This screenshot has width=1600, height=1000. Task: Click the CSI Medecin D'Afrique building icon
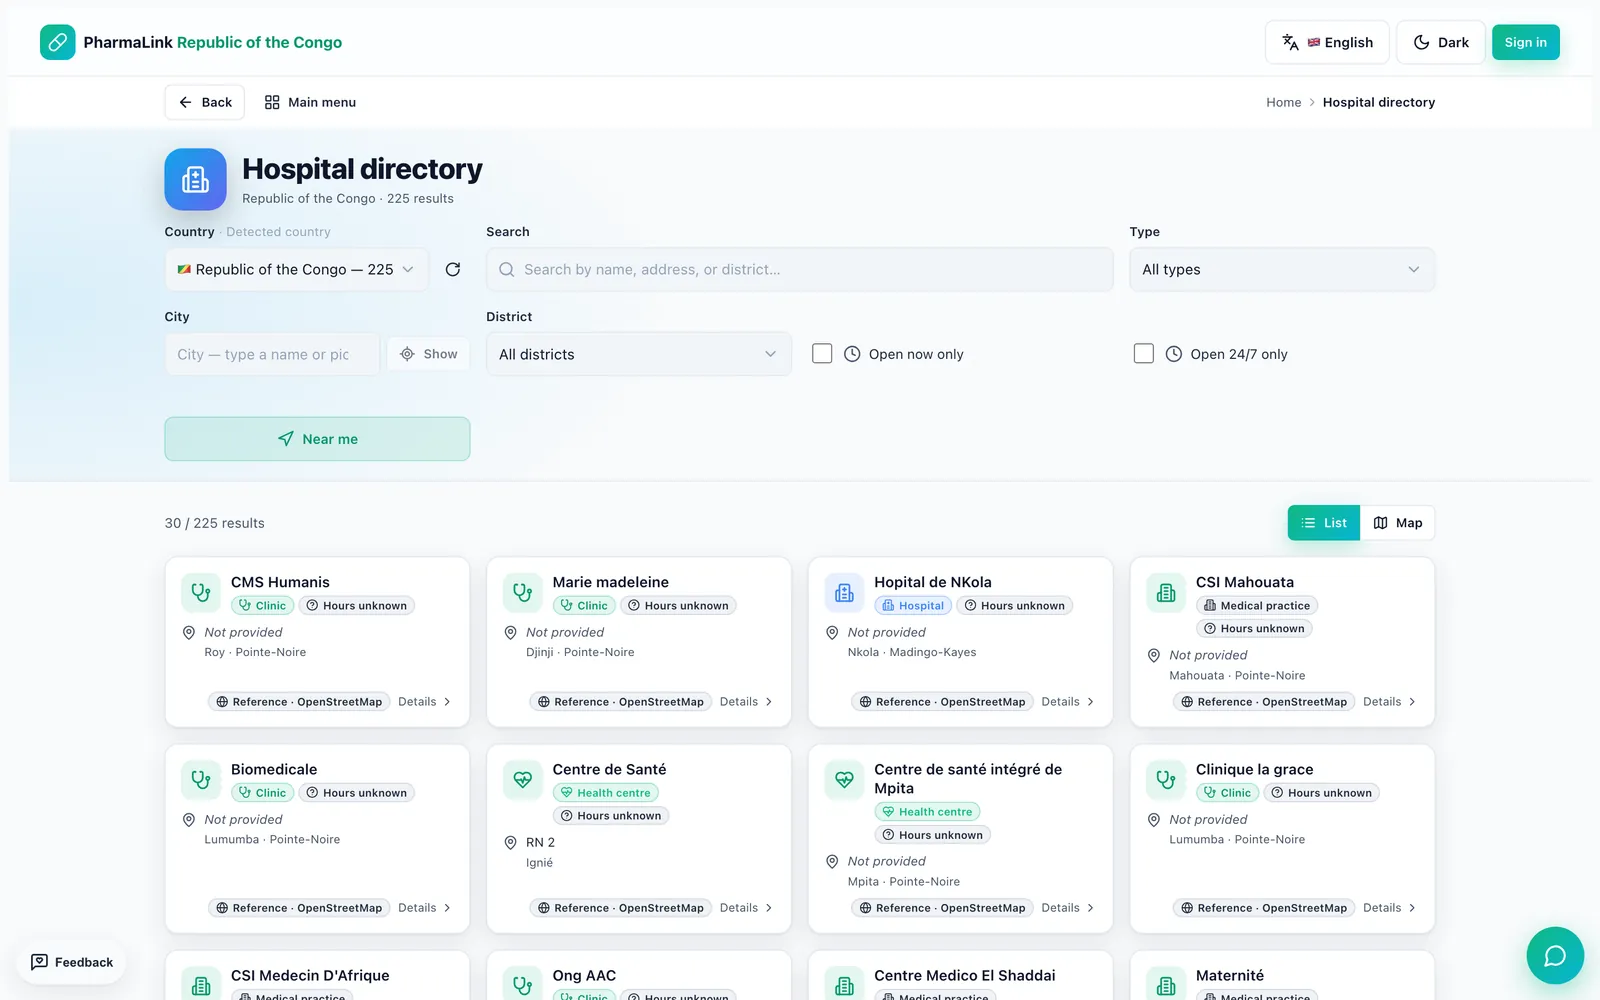click(x=201, y=985)
